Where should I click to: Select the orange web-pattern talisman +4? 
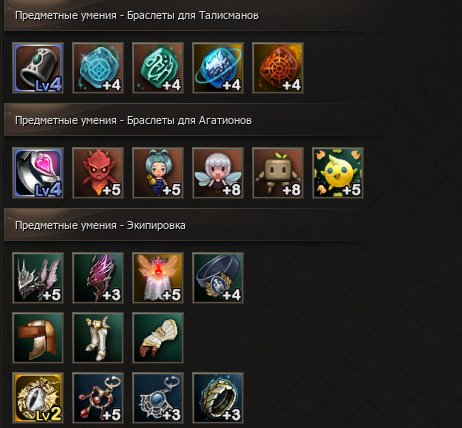click(x=278, y=68)
